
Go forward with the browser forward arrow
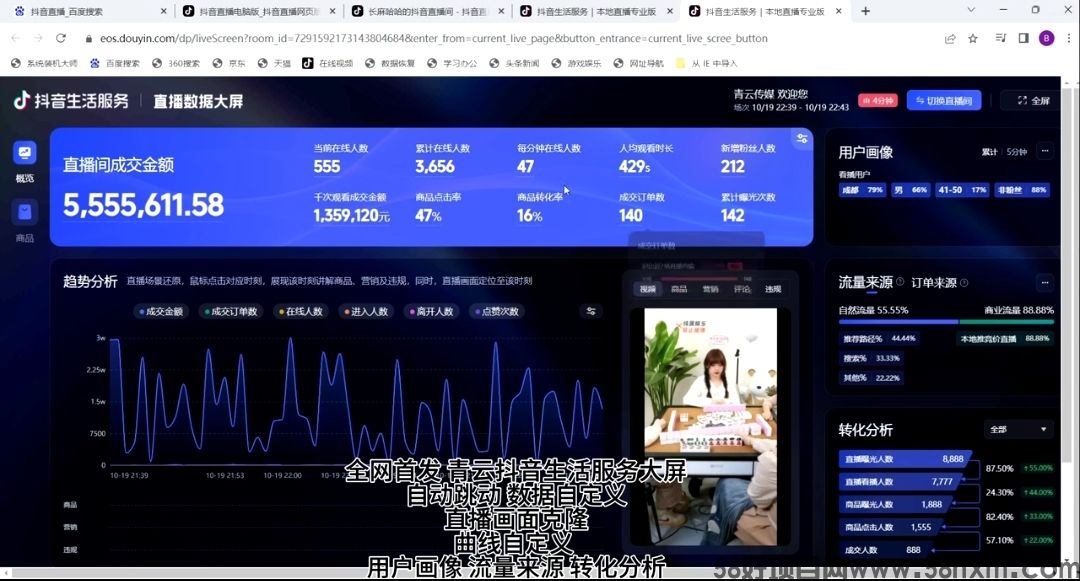[x=38, y=39]
